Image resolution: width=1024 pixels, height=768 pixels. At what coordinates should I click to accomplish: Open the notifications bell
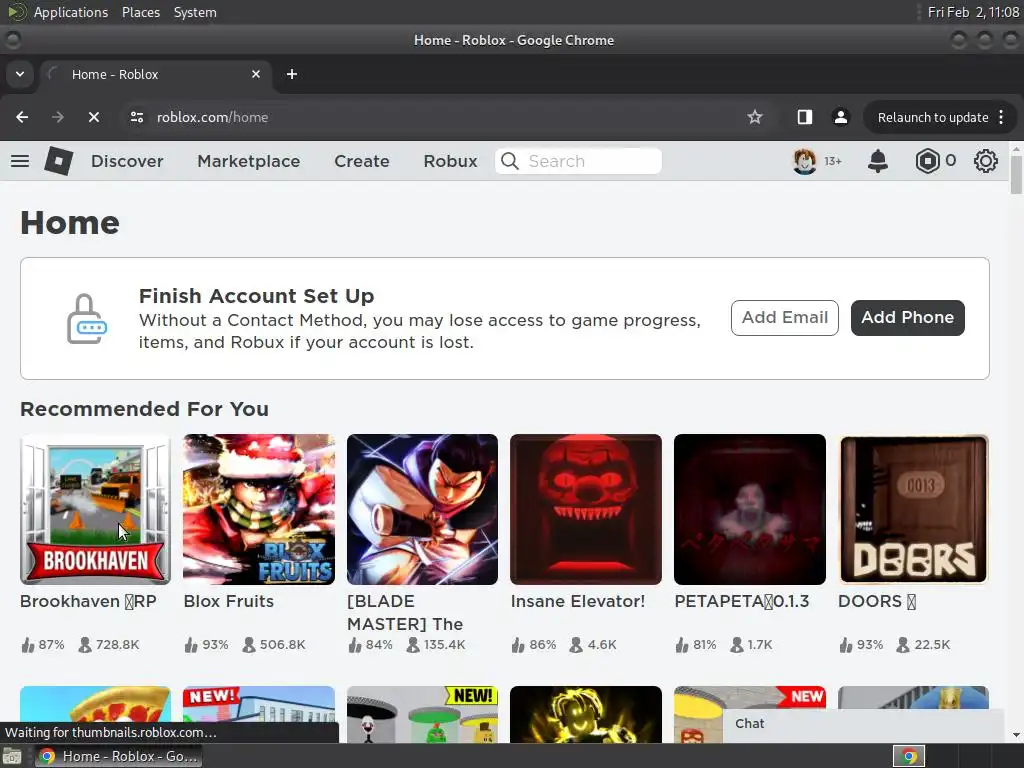(x=877, y=161)
